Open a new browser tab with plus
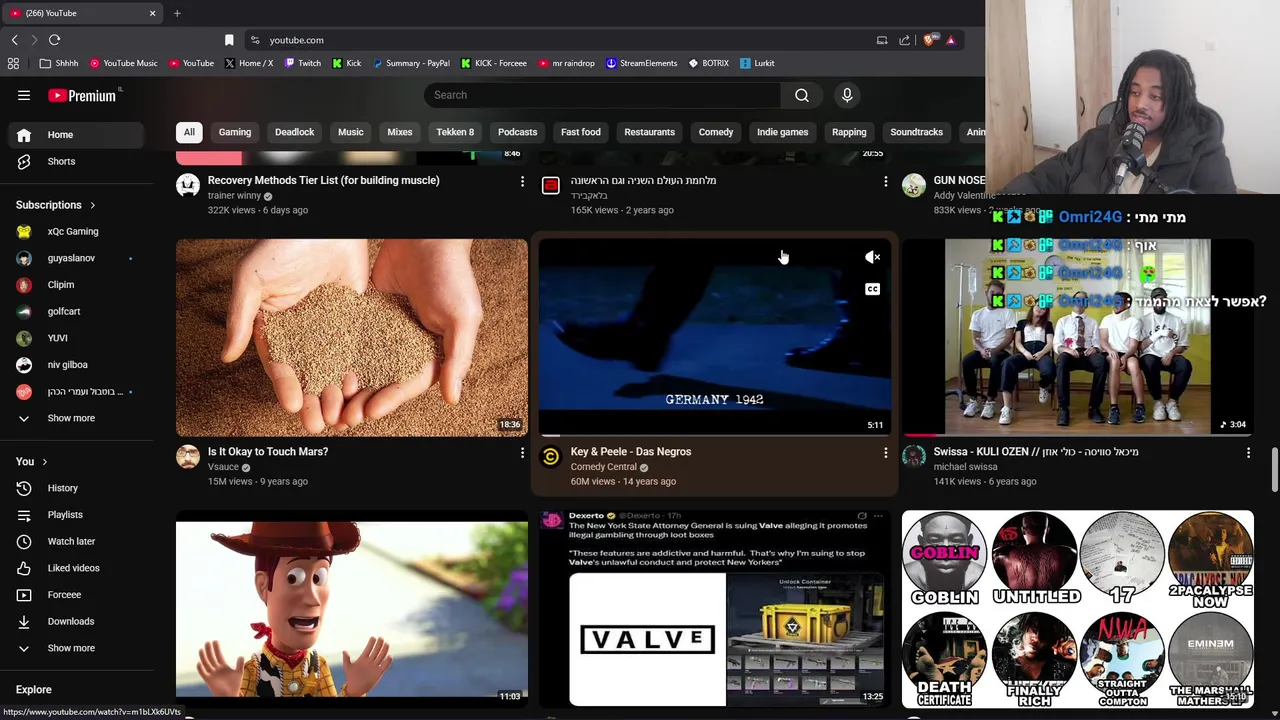 coord(177,13)
